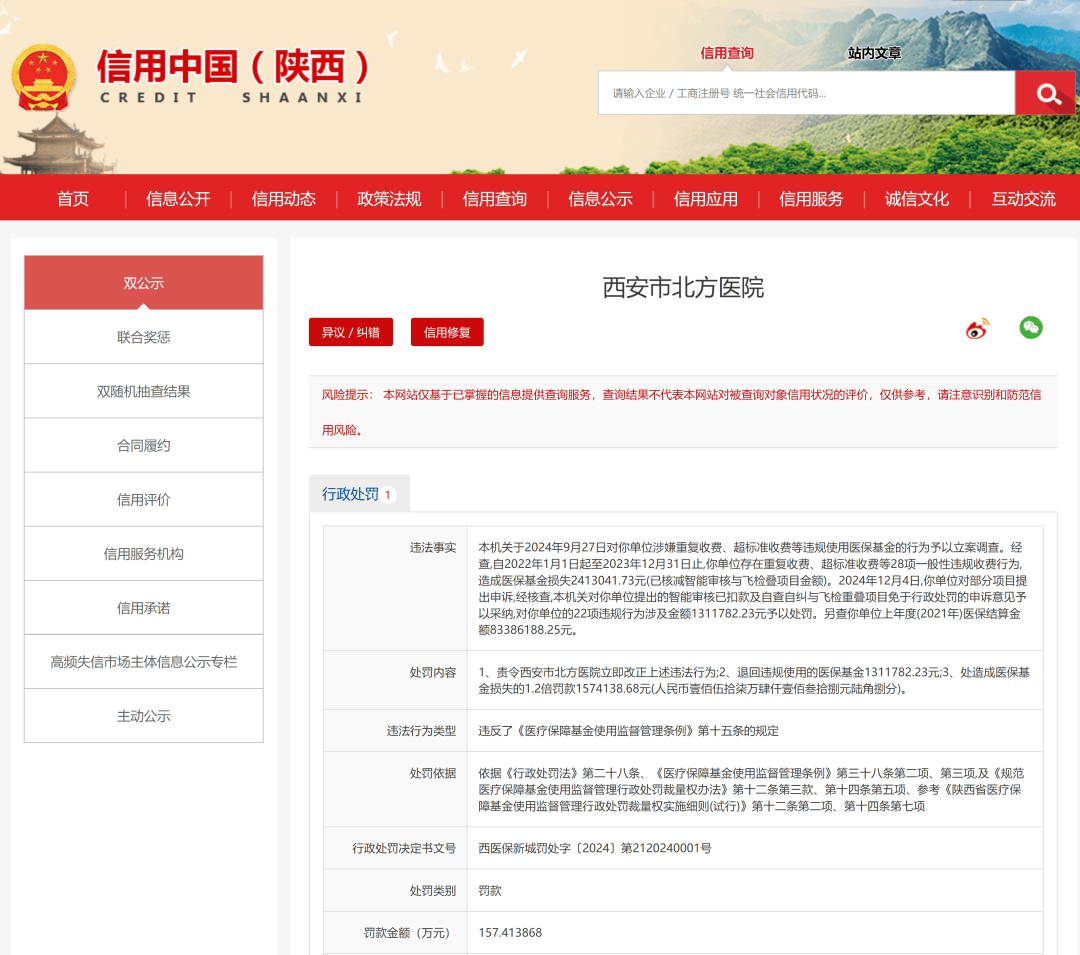Share page via WeChat icon

click(1030, 328)
